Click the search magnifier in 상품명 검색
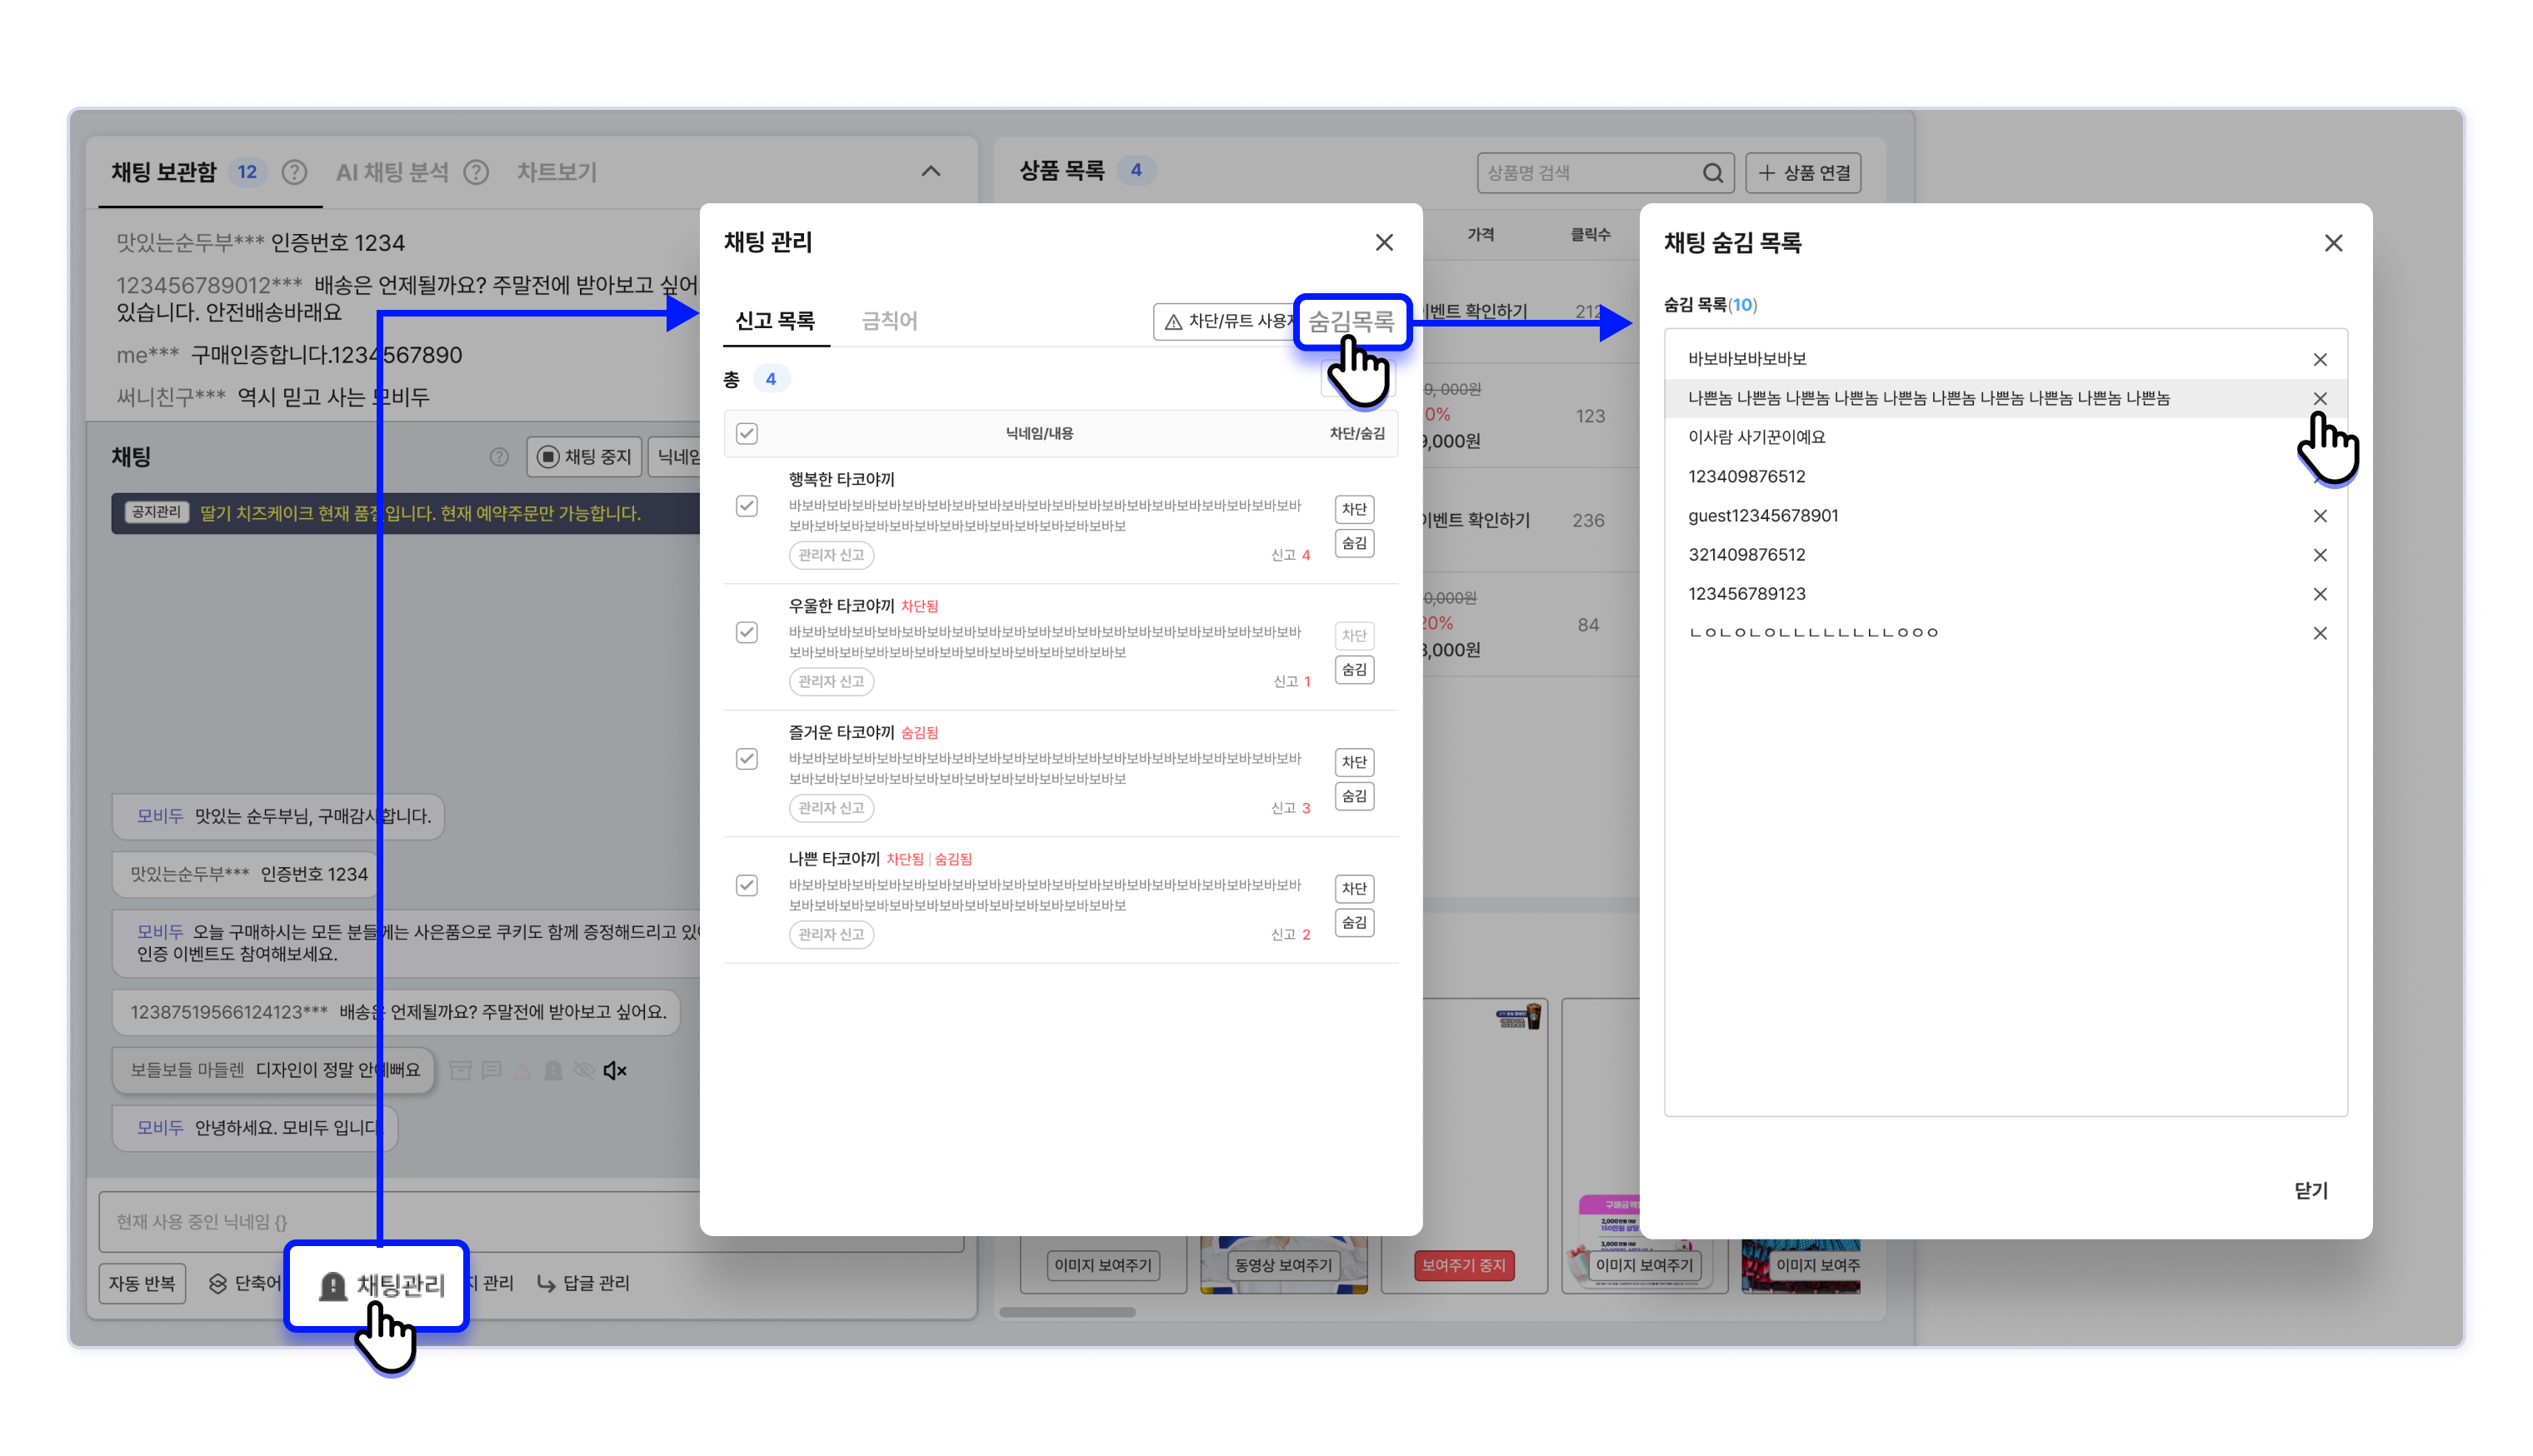This screenshot has width=2533, height=1456. pos(1712,173)
